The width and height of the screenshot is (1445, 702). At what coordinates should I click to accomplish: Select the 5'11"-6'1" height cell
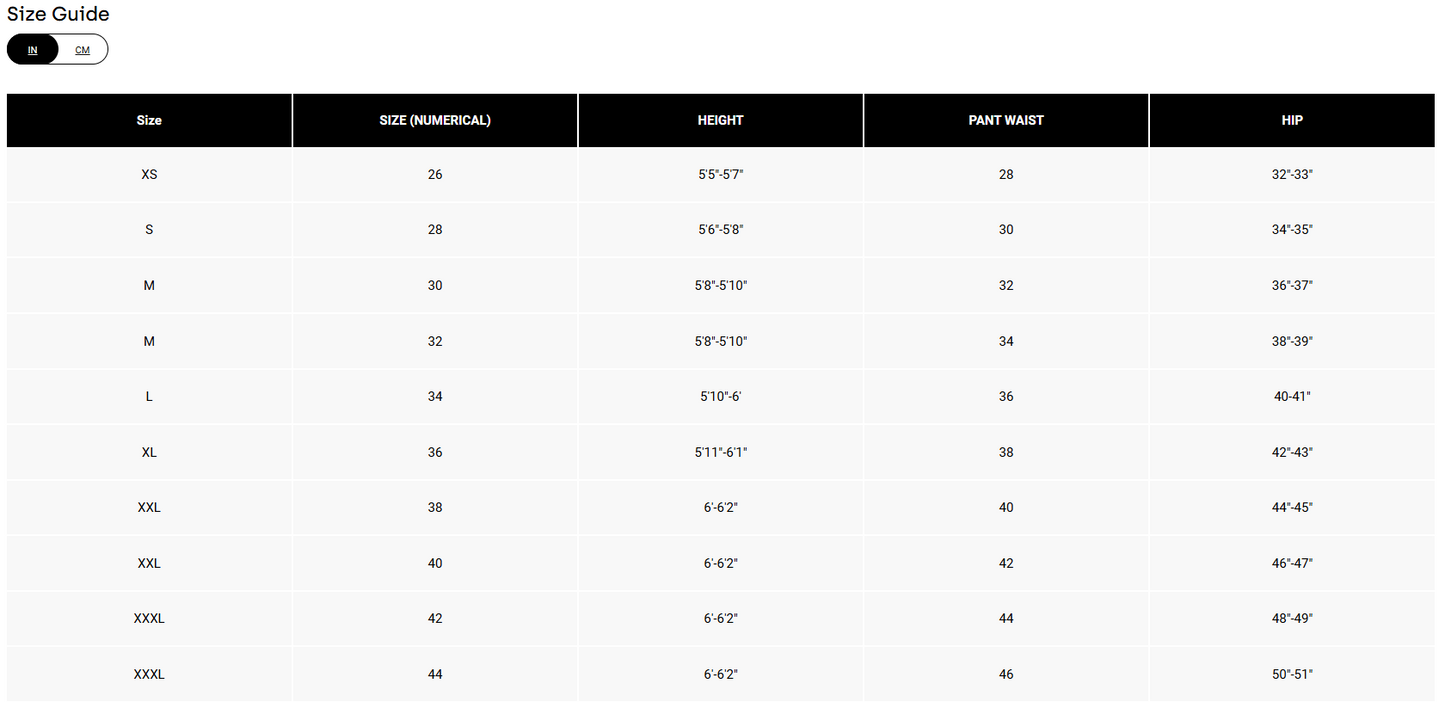pyautogui.click(x=720, y=452)
